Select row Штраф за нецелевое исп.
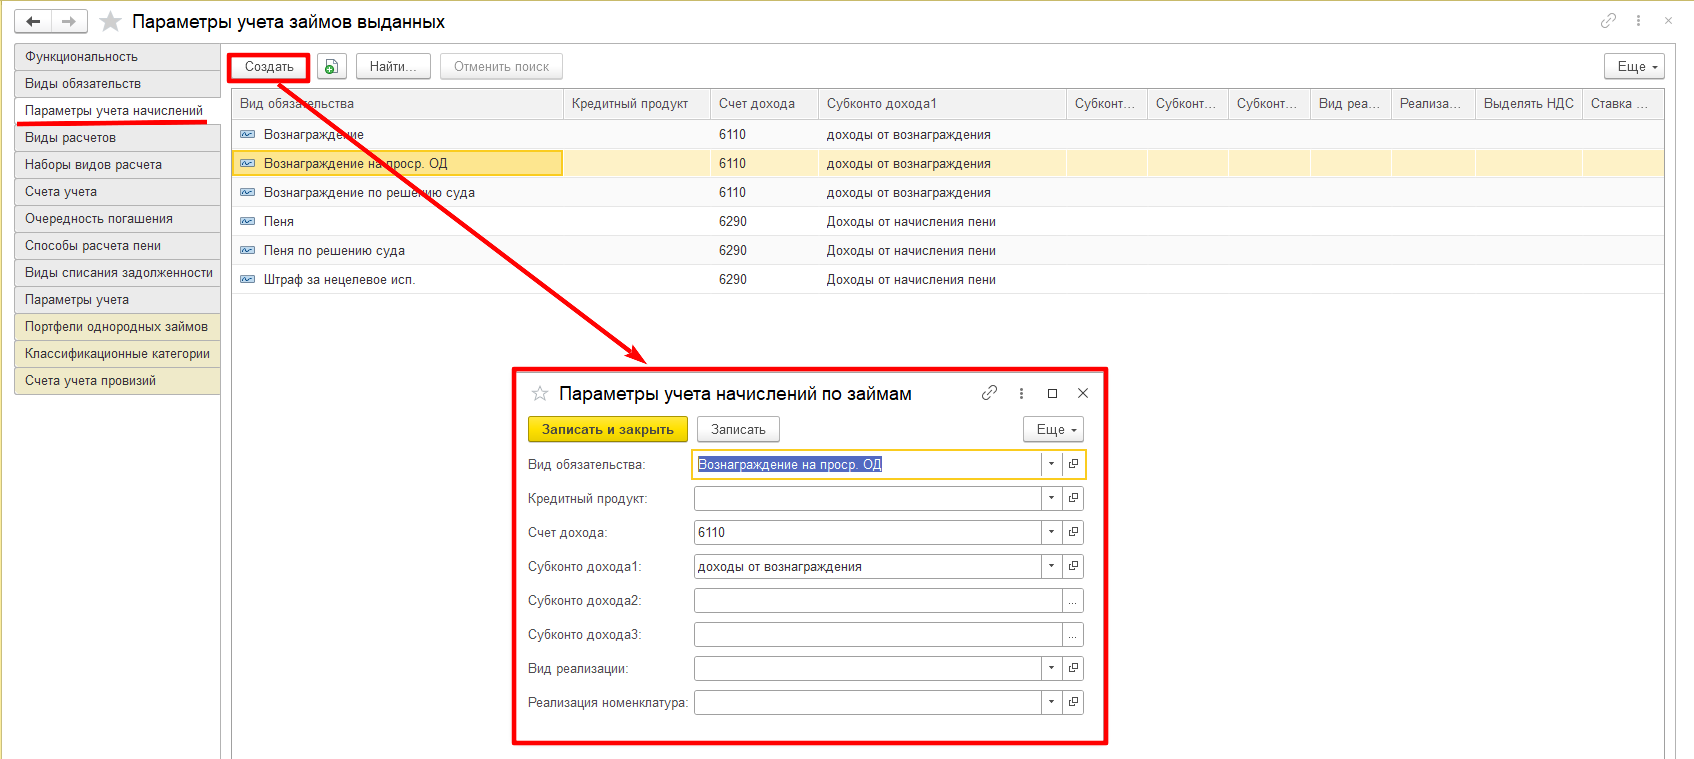The height and width of the screenshot is (759, 1694). tap(947, 279)
